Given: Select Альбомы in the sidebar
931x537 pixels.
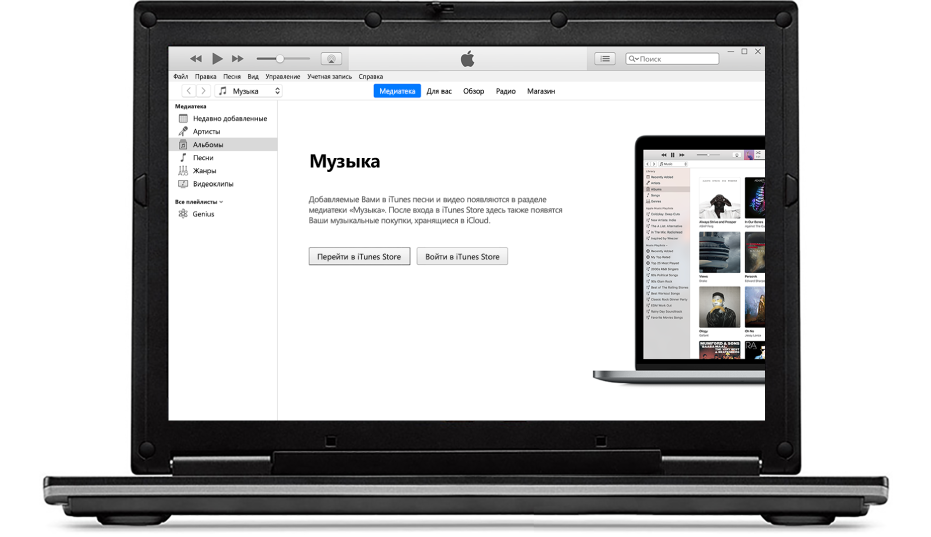Looking at the screenshot, I should coord(223,144).
